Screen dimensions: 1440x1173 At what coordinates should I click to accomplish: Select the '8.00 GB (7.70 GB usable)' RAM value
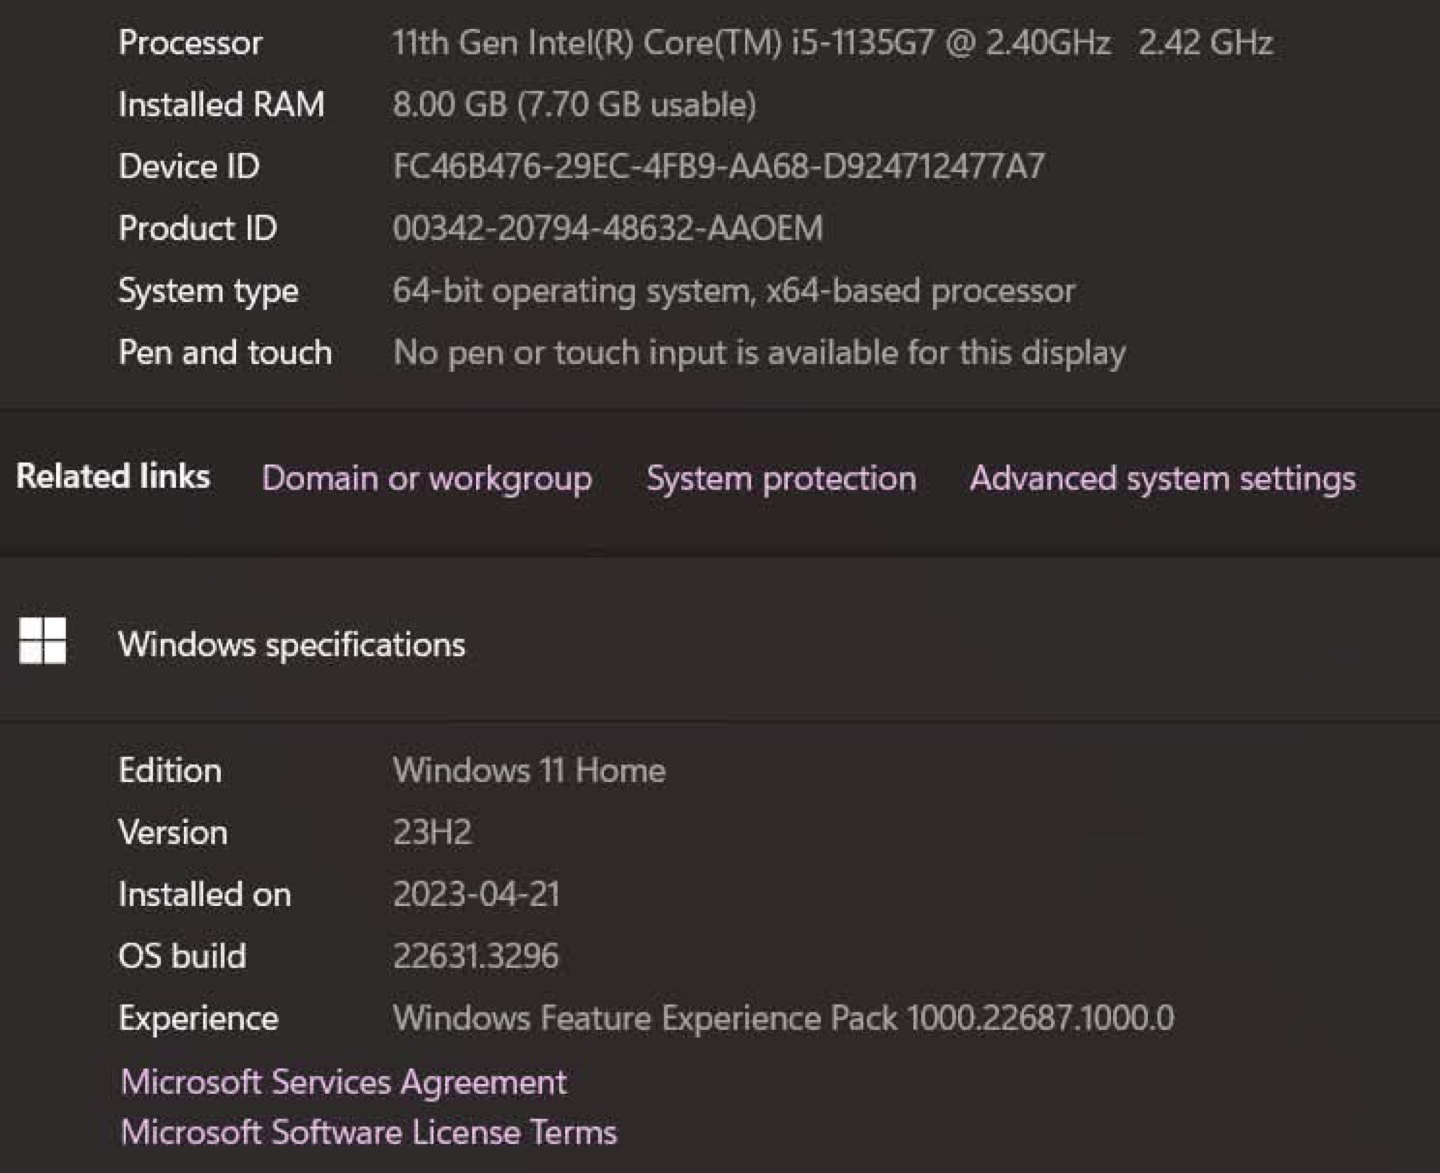point(574,104)
